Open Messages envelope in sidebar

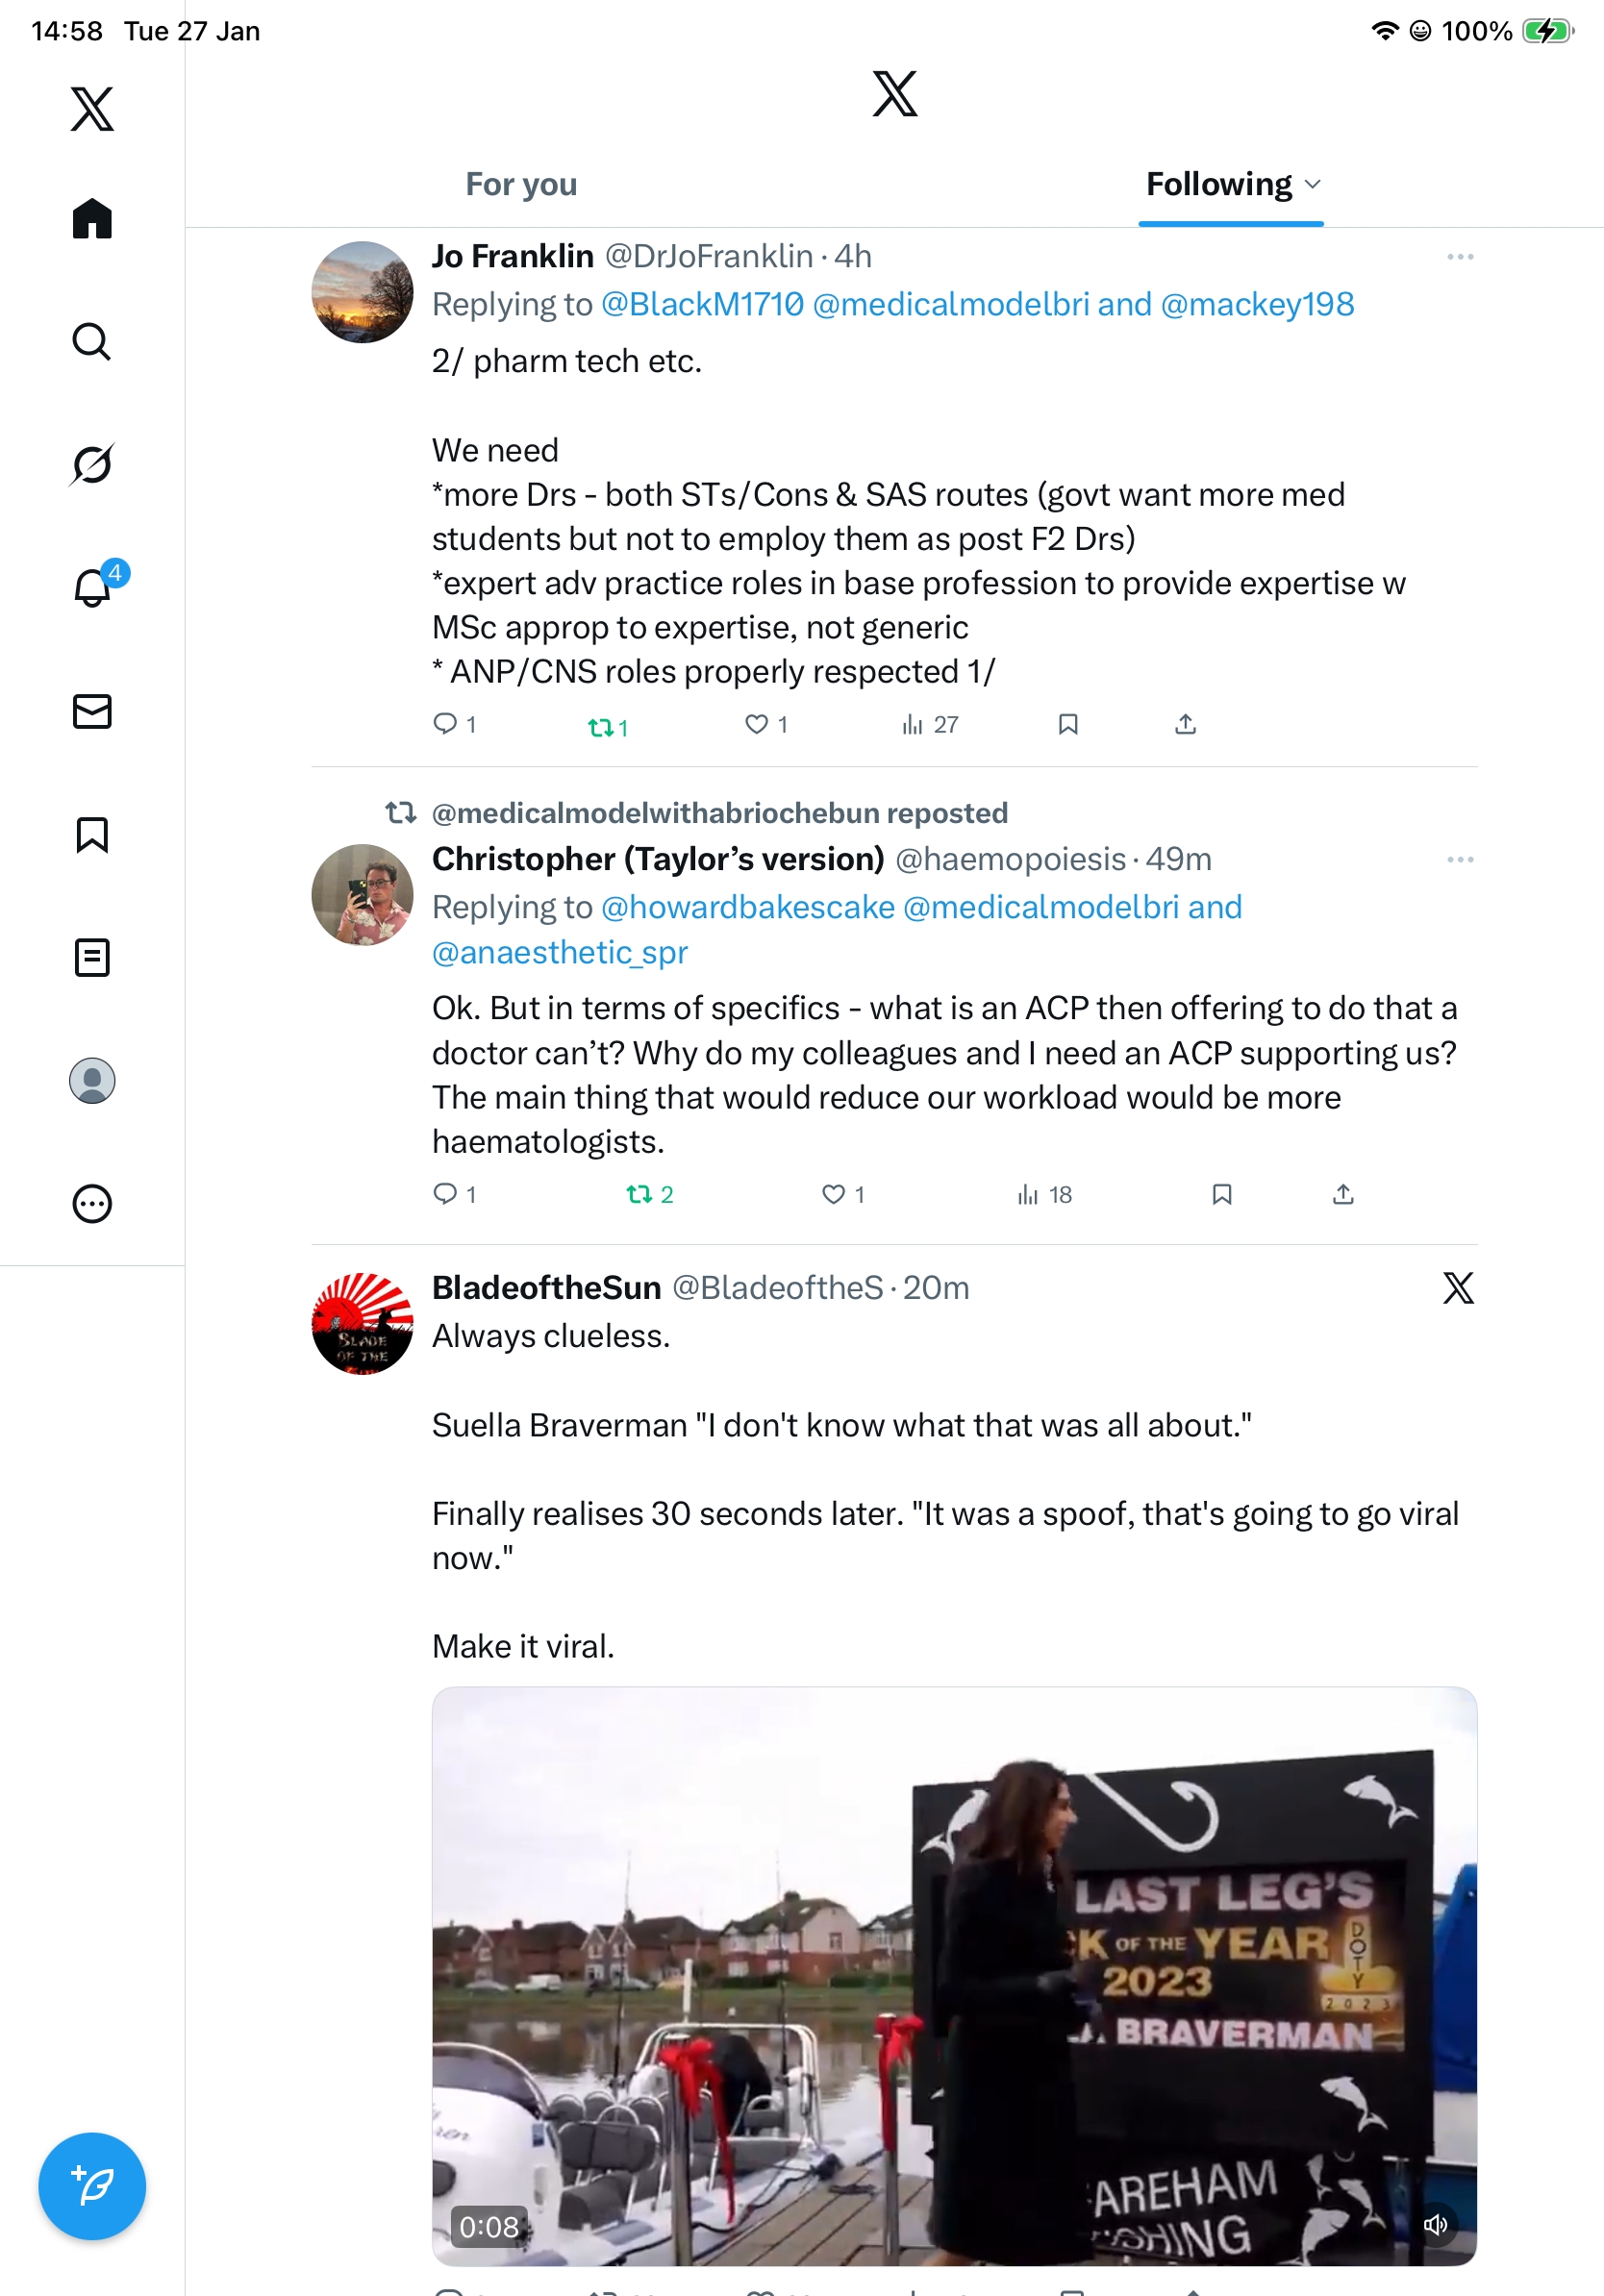pyautogui.click(x=92, y=711)
